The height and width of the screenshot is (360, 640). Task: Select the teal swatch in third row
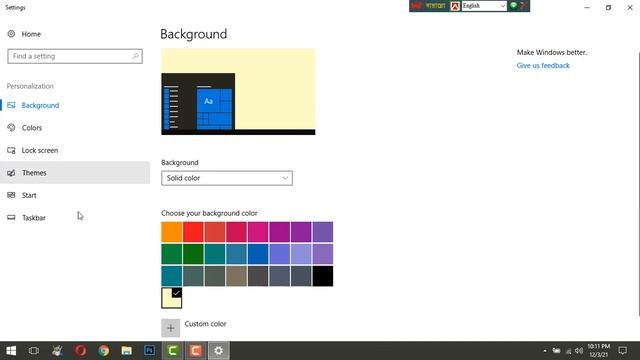pos(171,276)
